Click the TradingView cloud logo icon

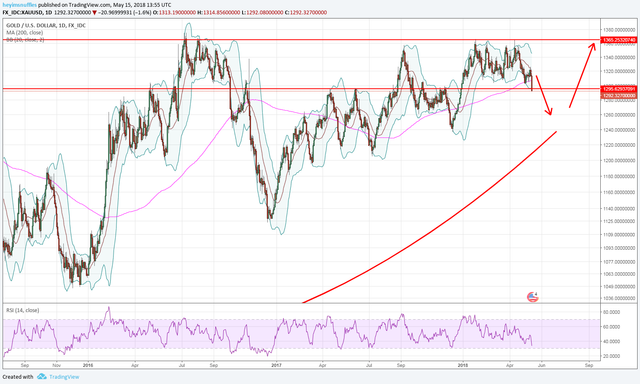[x=42, y=377]
